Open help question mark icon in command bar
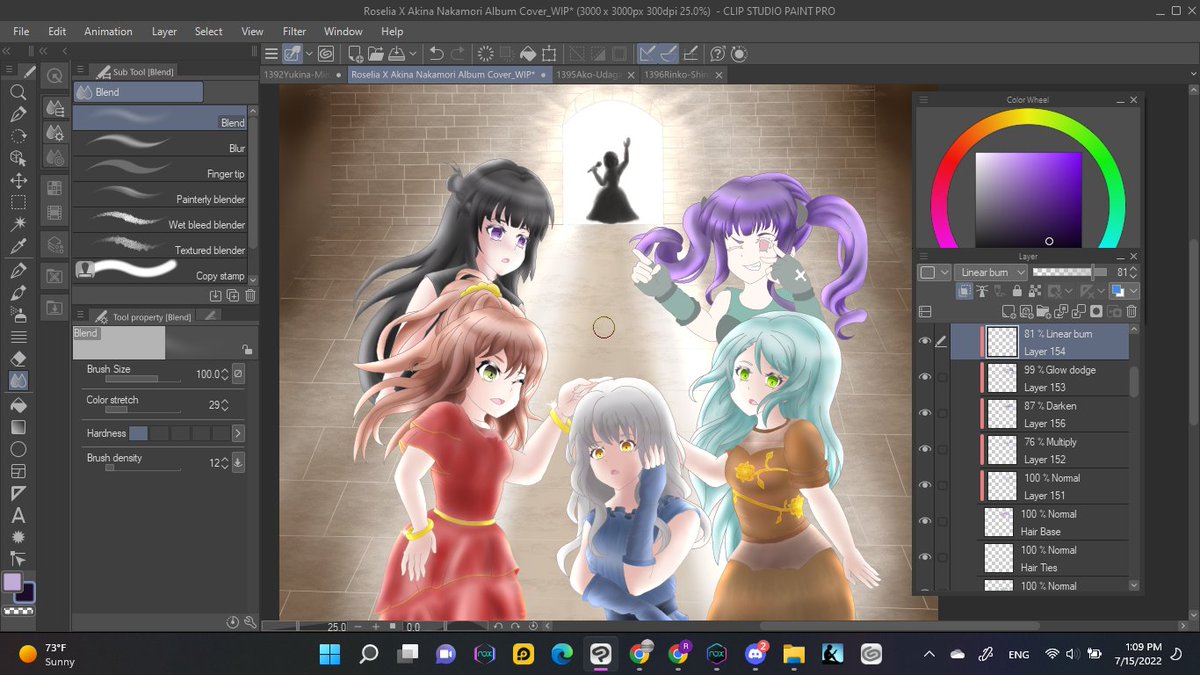1200x675 pixels. point(717,53)
